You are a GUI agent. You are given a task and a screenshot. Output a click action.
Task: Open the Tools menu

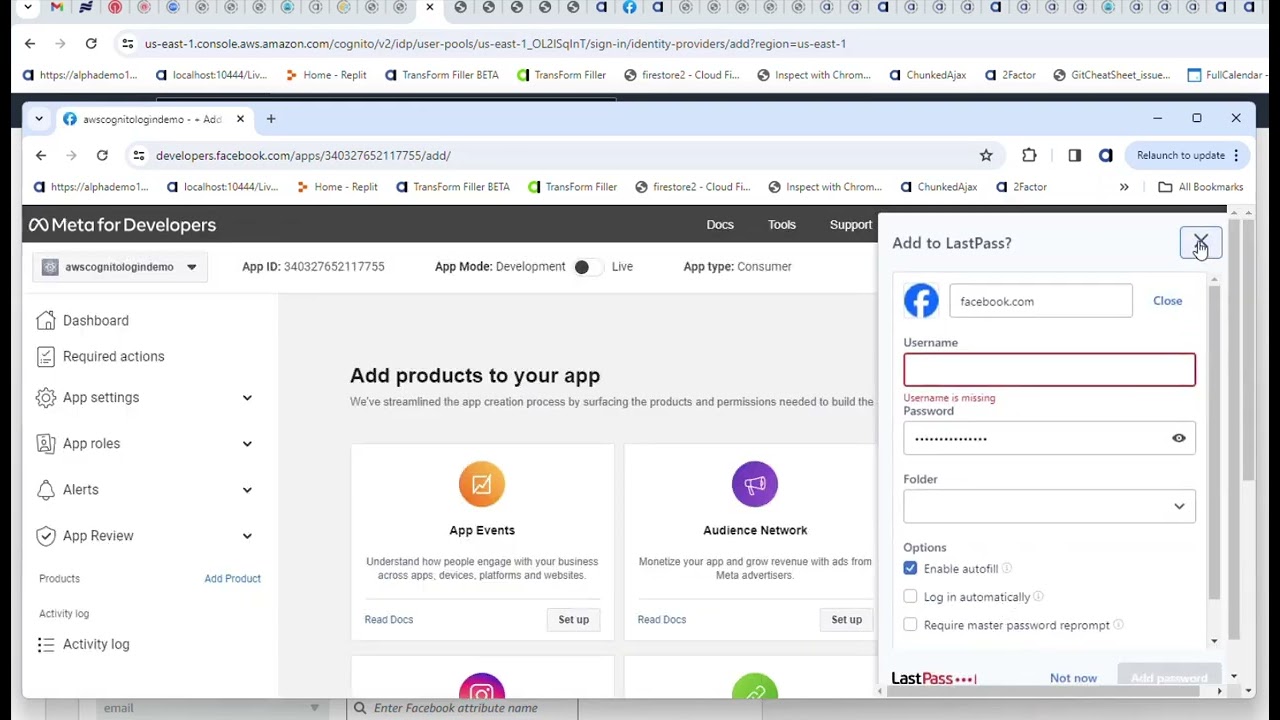click(782, 224)
